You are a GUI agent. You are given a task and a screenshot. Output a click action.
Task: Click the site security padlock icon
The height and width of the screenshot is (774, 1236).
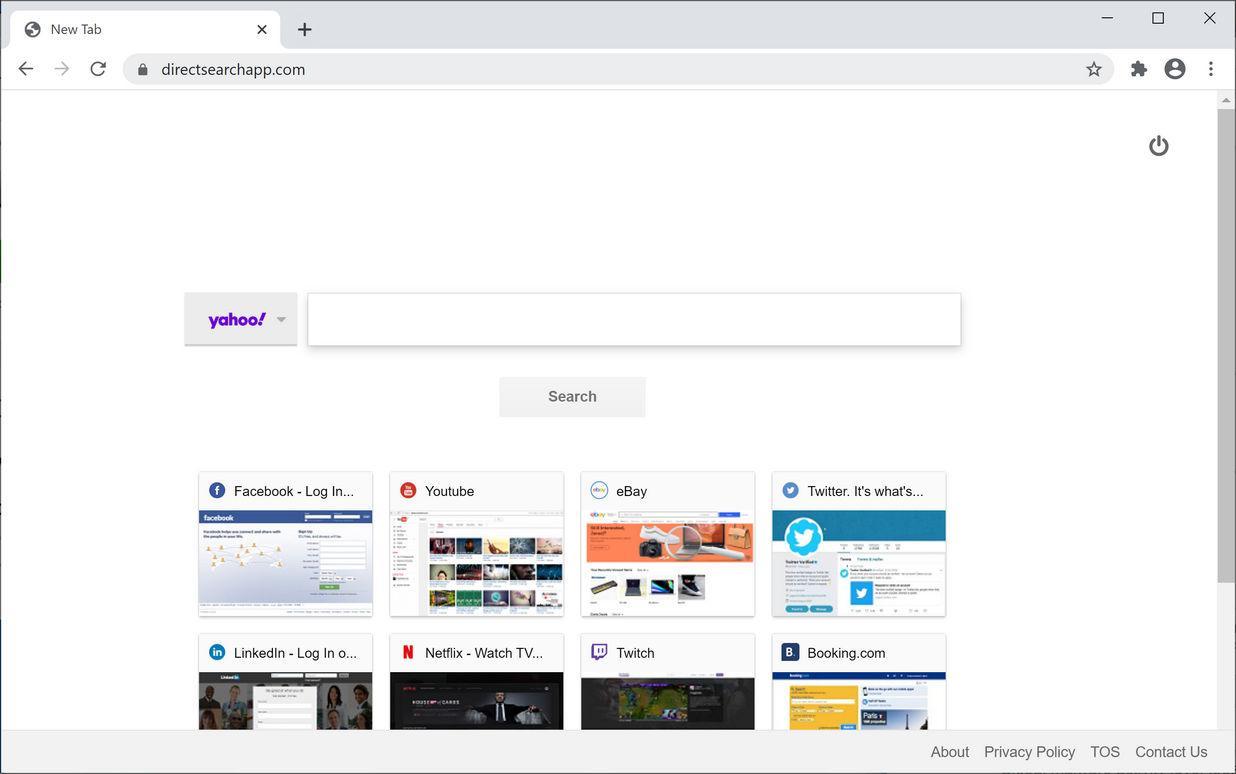pos(142,69)
